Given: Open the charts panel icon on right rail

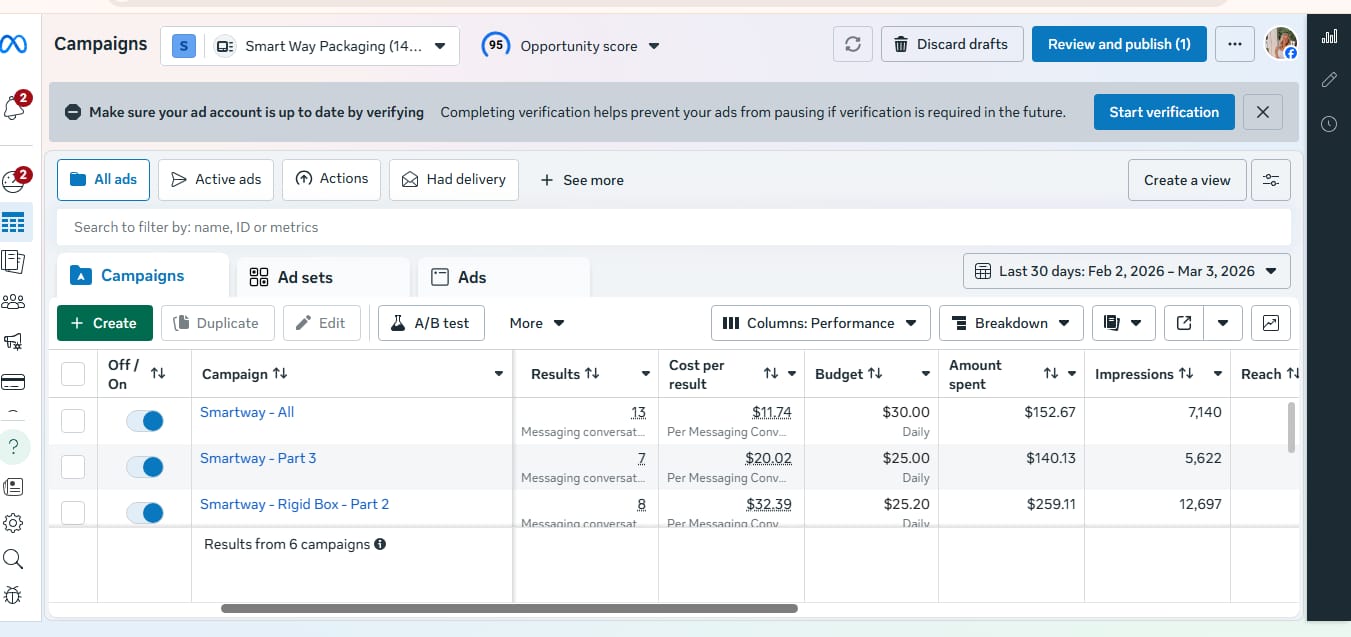Looking at the screenshot, I should pyautogui.click(x=1329, y=36).
